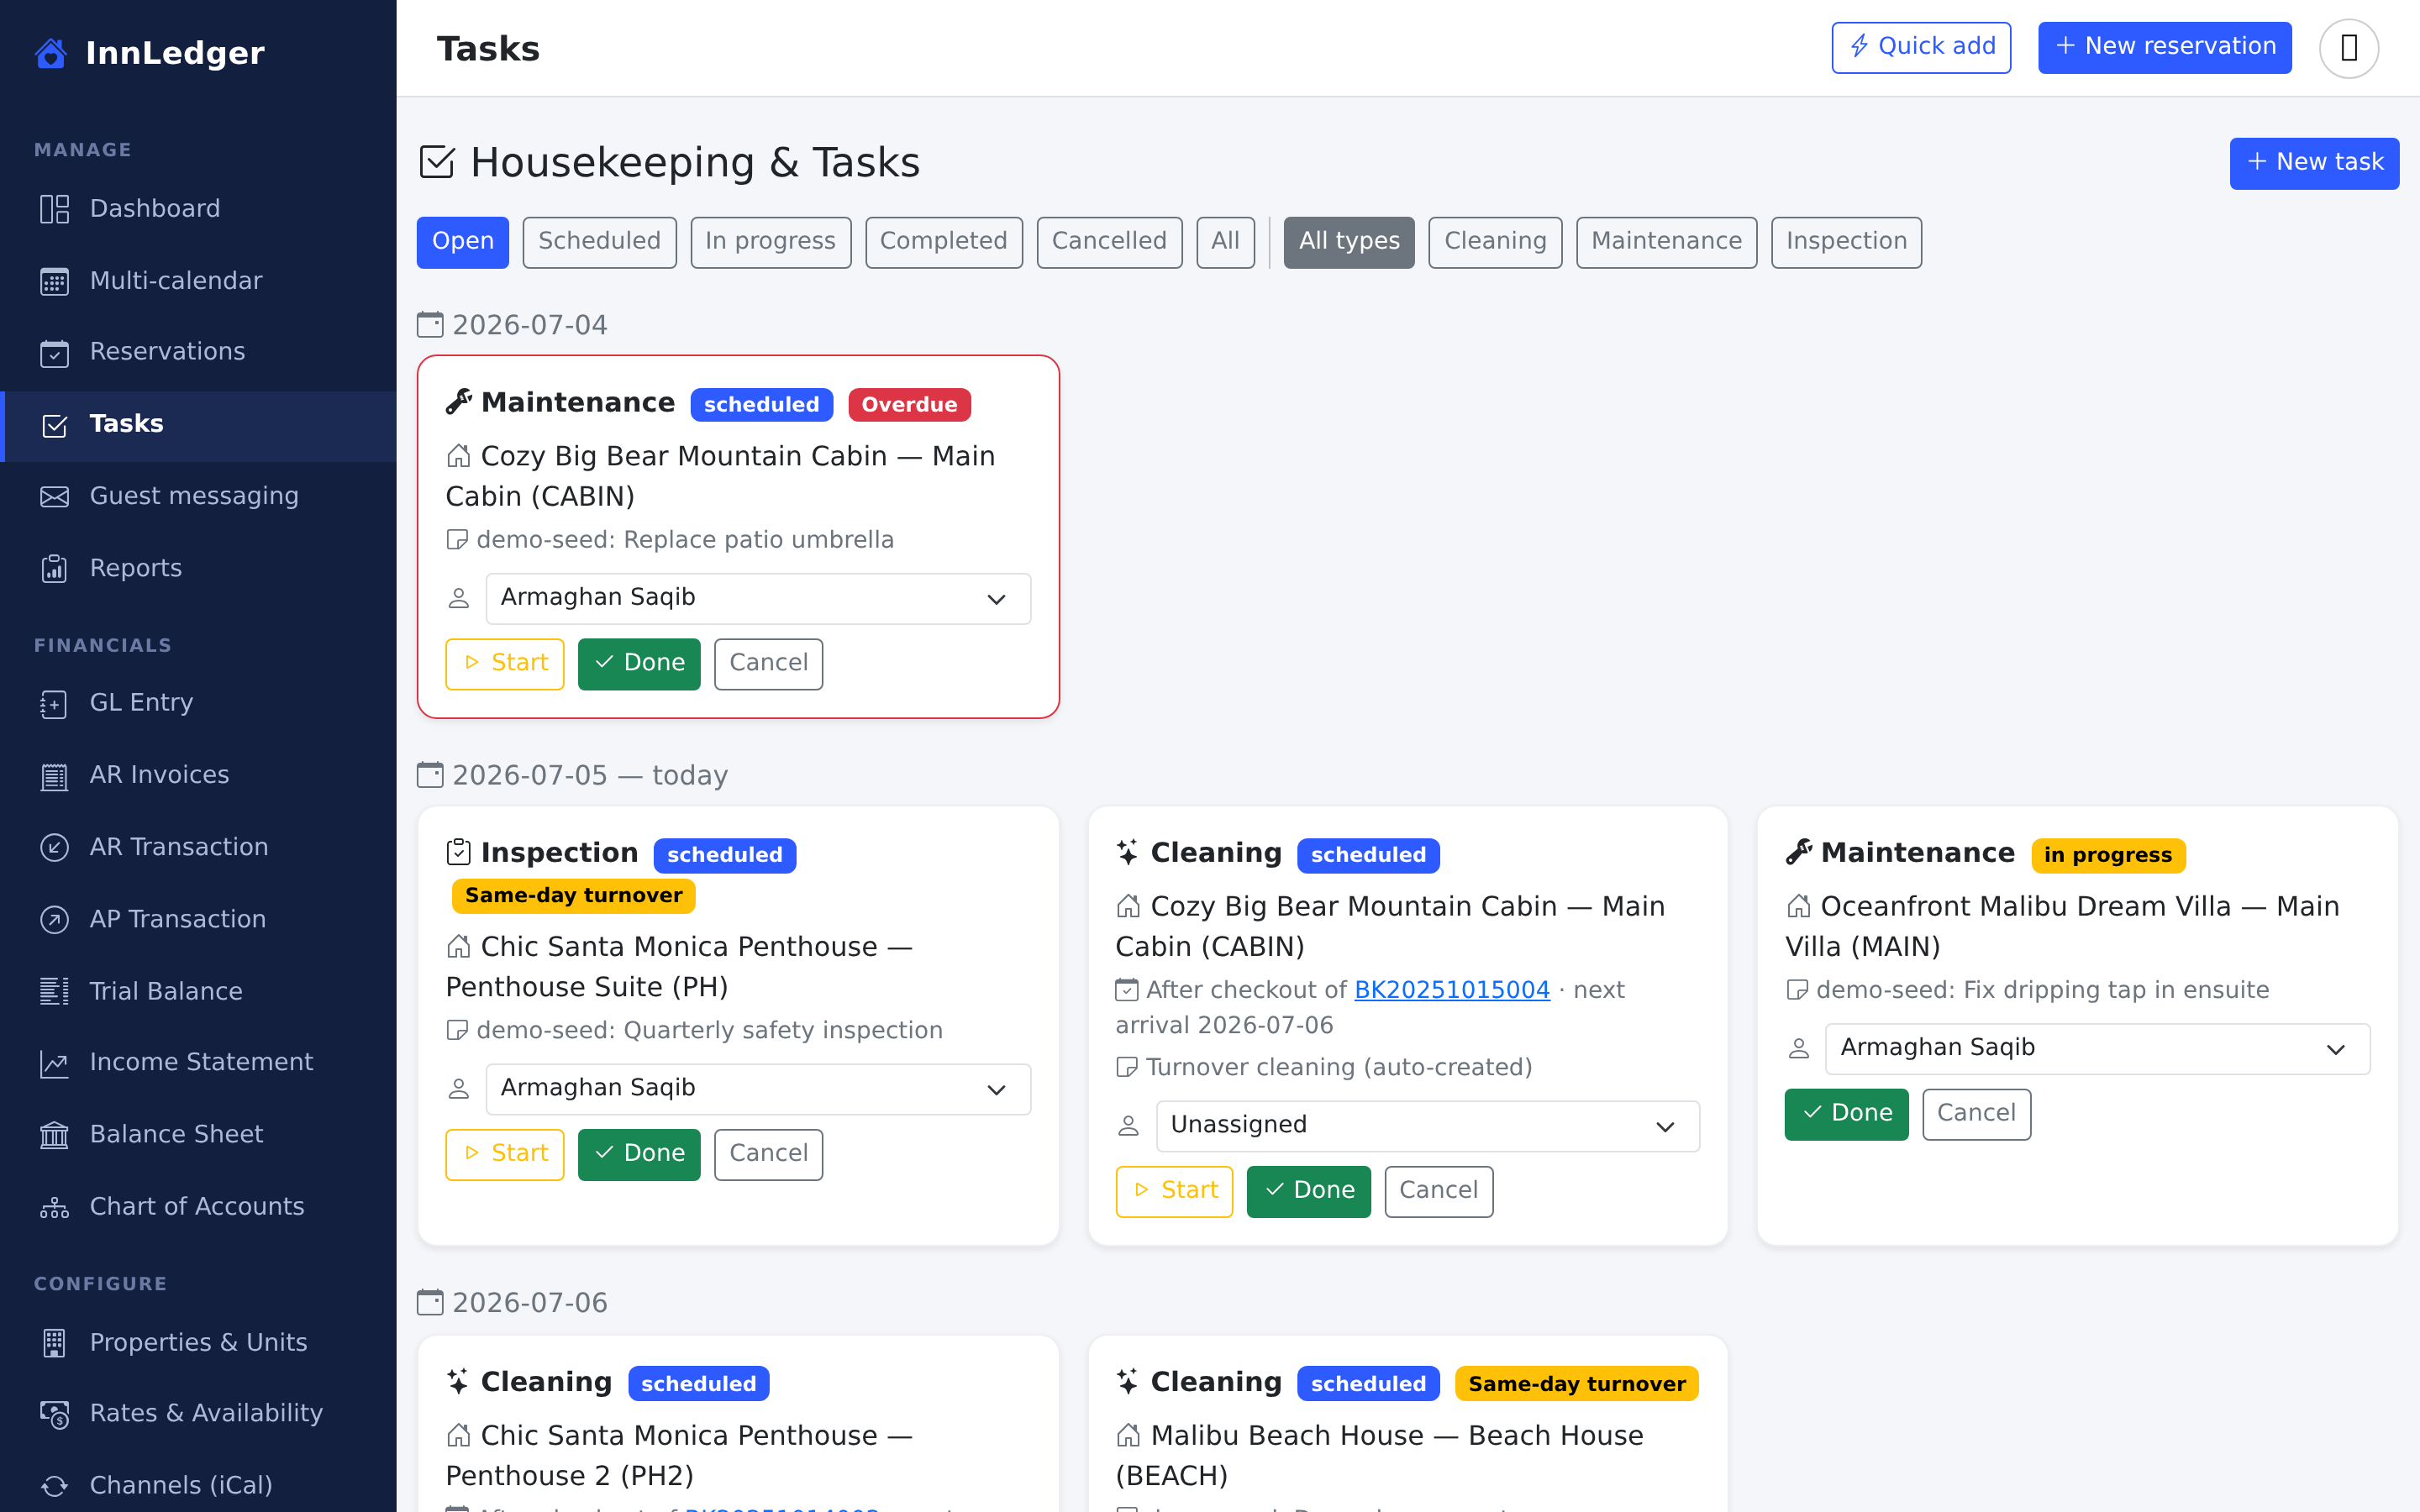This screenshot has width=2420, height=1512.
Task: Open assignee dropdown on Malibu Villa maintenance card
Action: 2098,1048
